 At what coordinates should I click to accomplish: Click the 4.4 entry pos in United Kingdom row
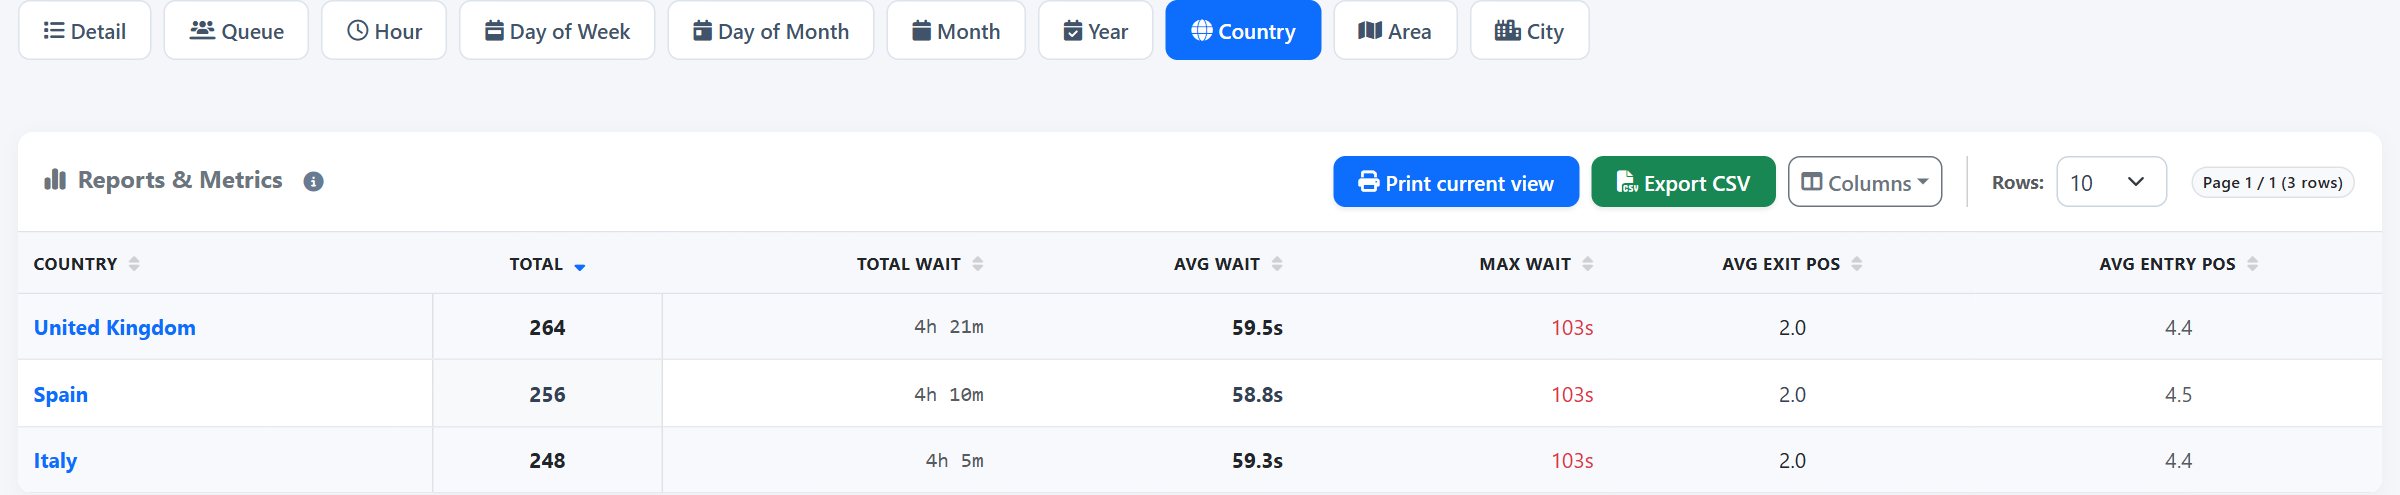coord(2178,328)
